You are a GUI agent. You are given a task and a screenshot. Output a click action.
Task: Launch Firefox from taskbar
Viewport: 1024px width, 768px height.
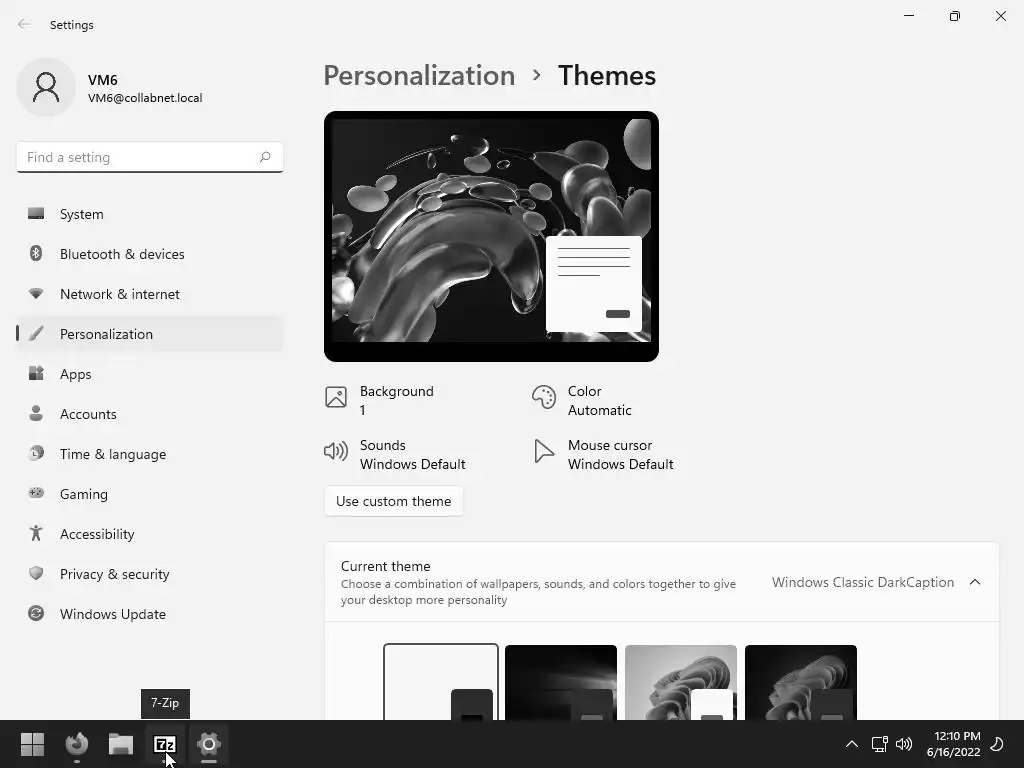coord(77,744)
